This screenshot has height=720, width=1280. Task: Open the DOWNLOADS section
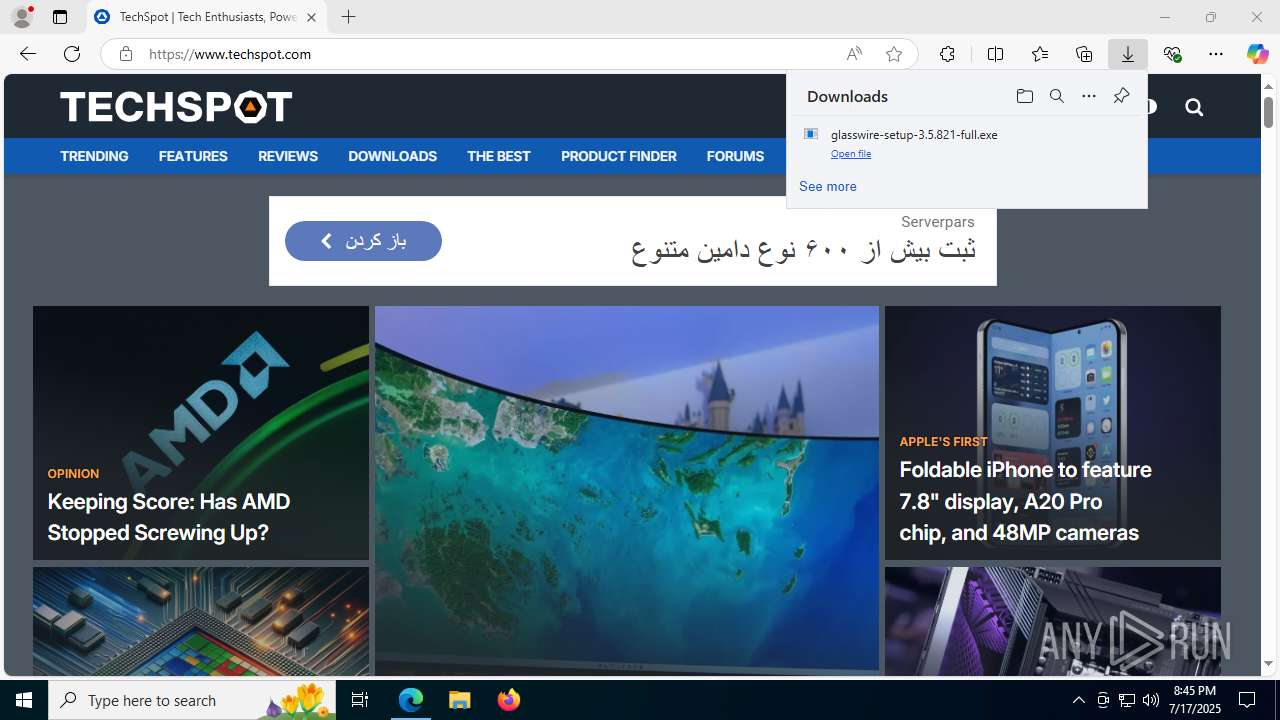392,156
